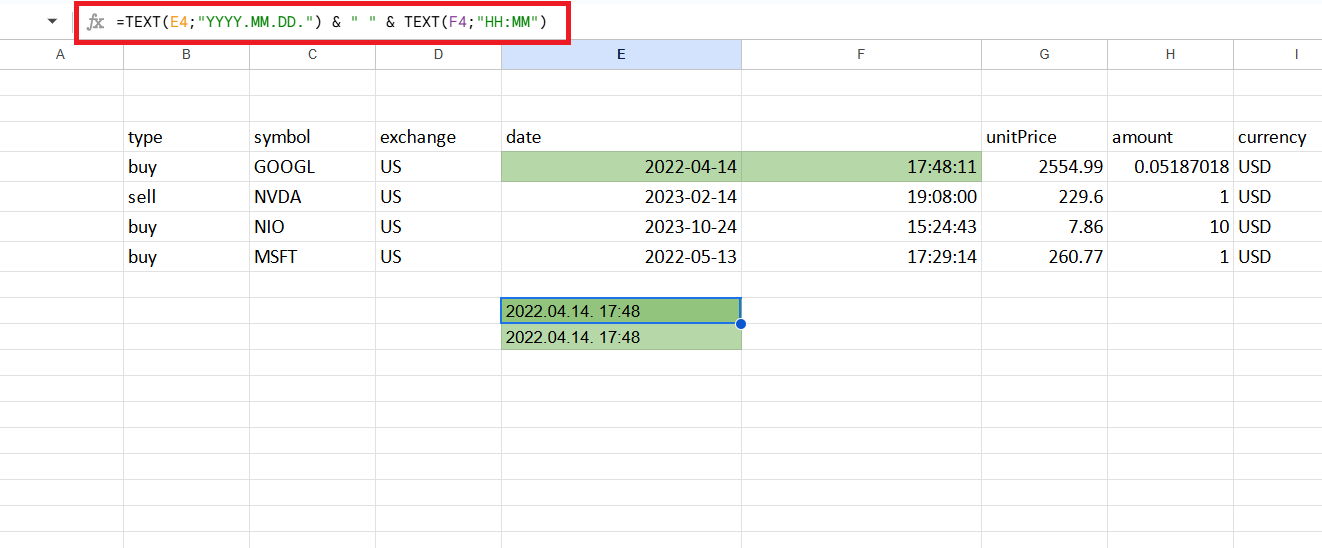Select column E header
The width and height of the screenshot is (1322, 548).
[x=621, y=55]
